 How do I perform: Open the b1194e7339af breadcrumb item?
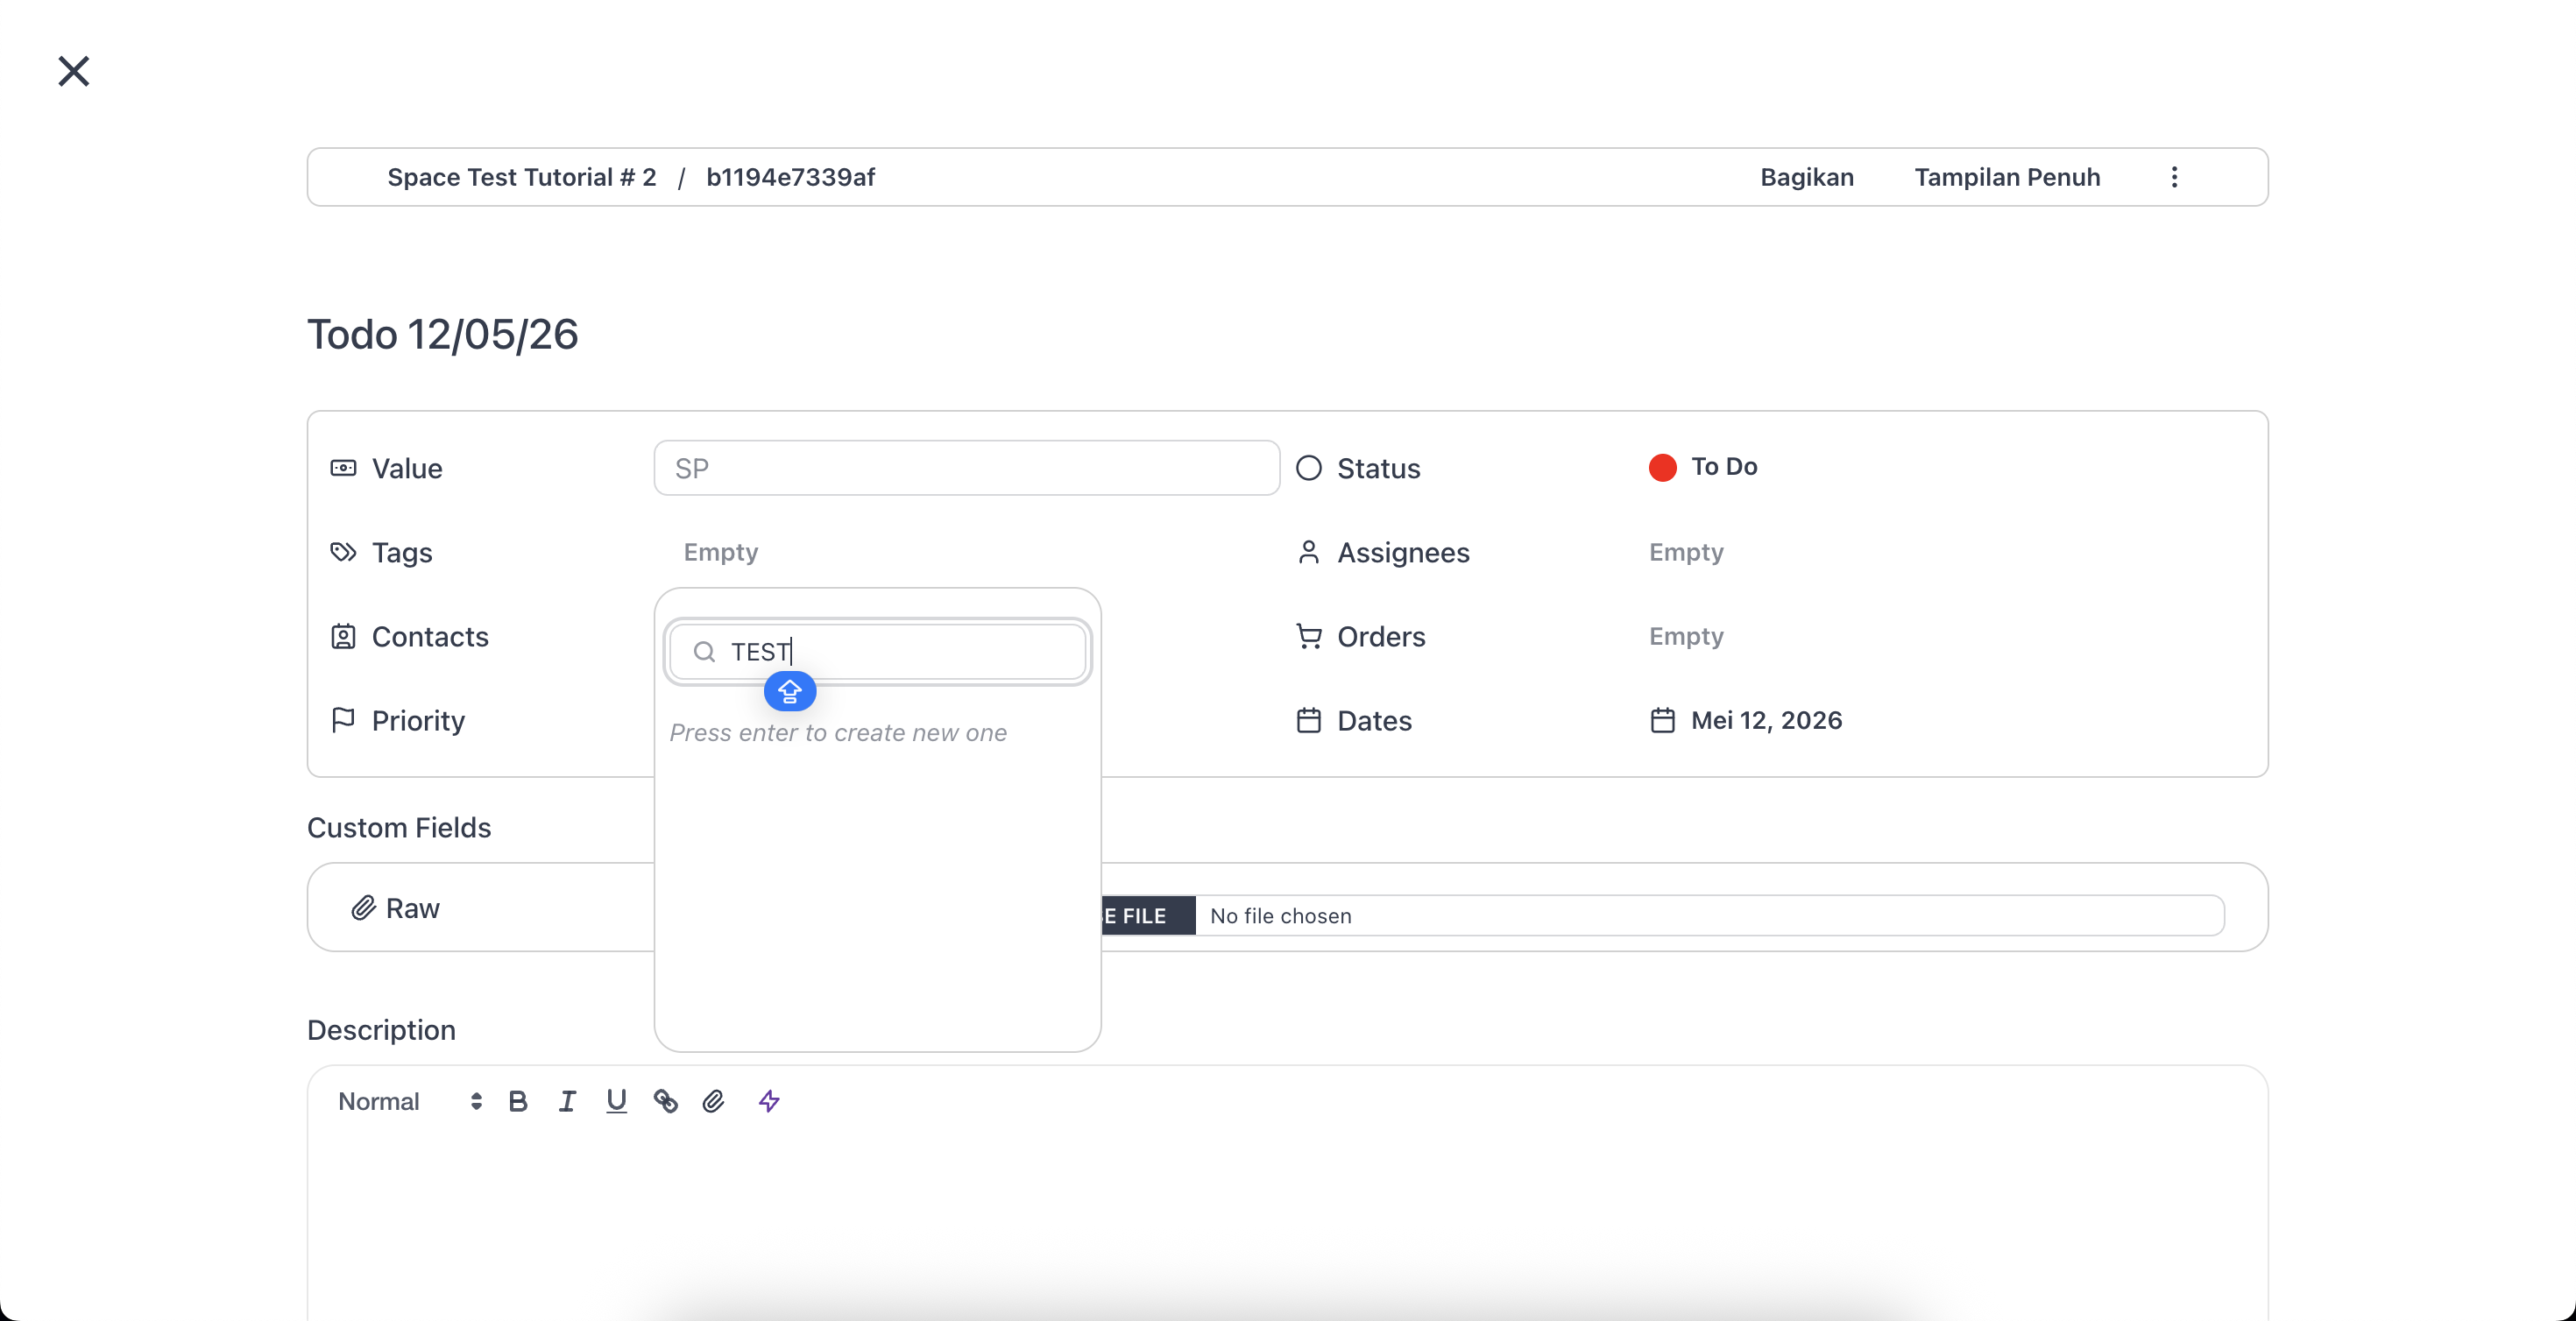790,177
